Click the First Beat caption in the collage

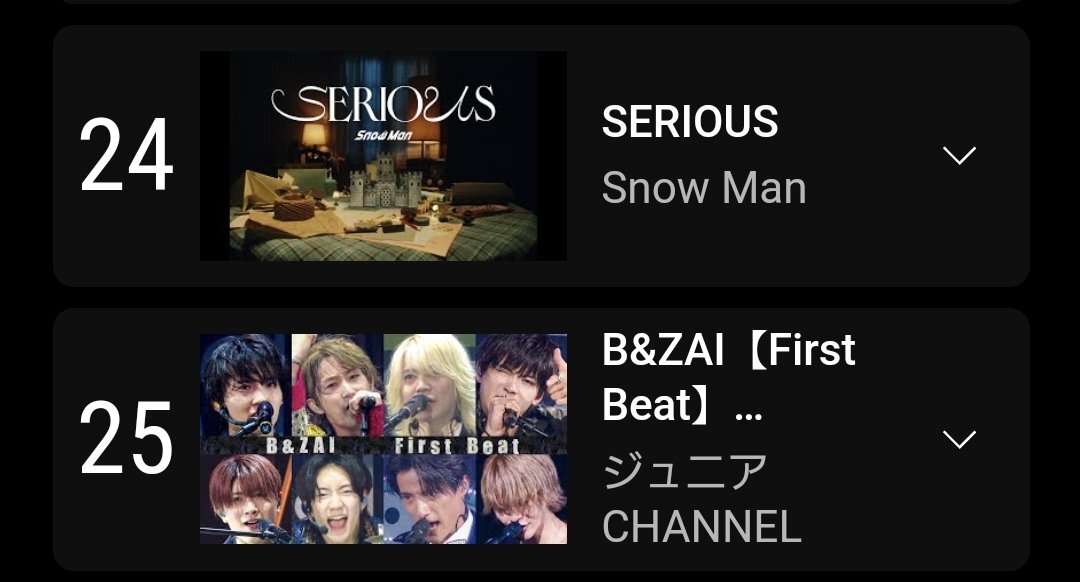point(457,446)
